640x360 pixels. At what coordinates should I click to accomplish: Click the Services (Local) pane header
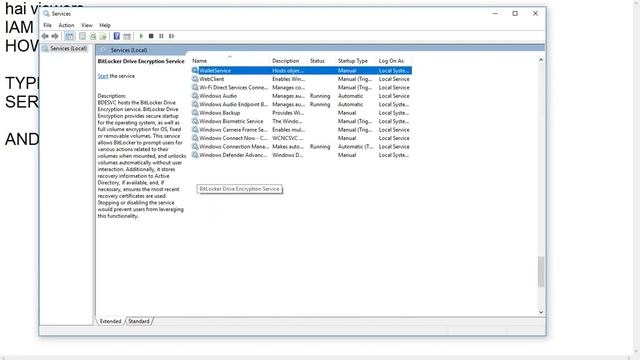(x=129, y=50)
